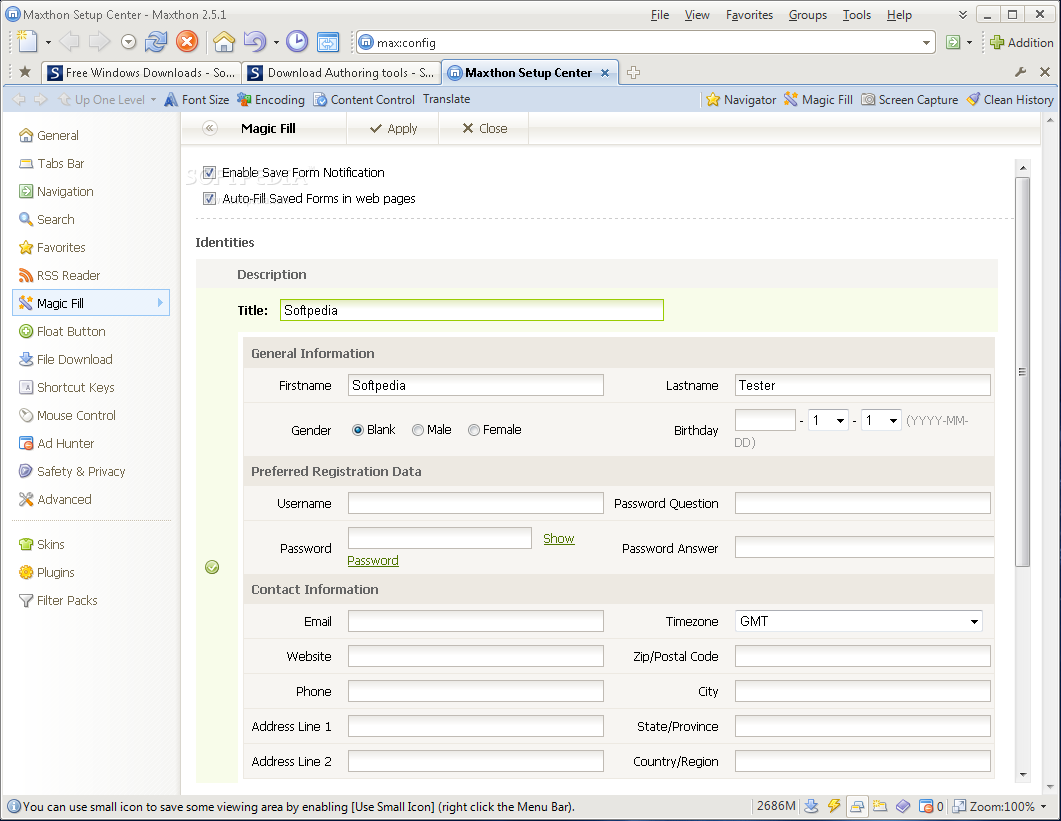Open Encoding tool
1061x821 pixels.
pos(271,99)
